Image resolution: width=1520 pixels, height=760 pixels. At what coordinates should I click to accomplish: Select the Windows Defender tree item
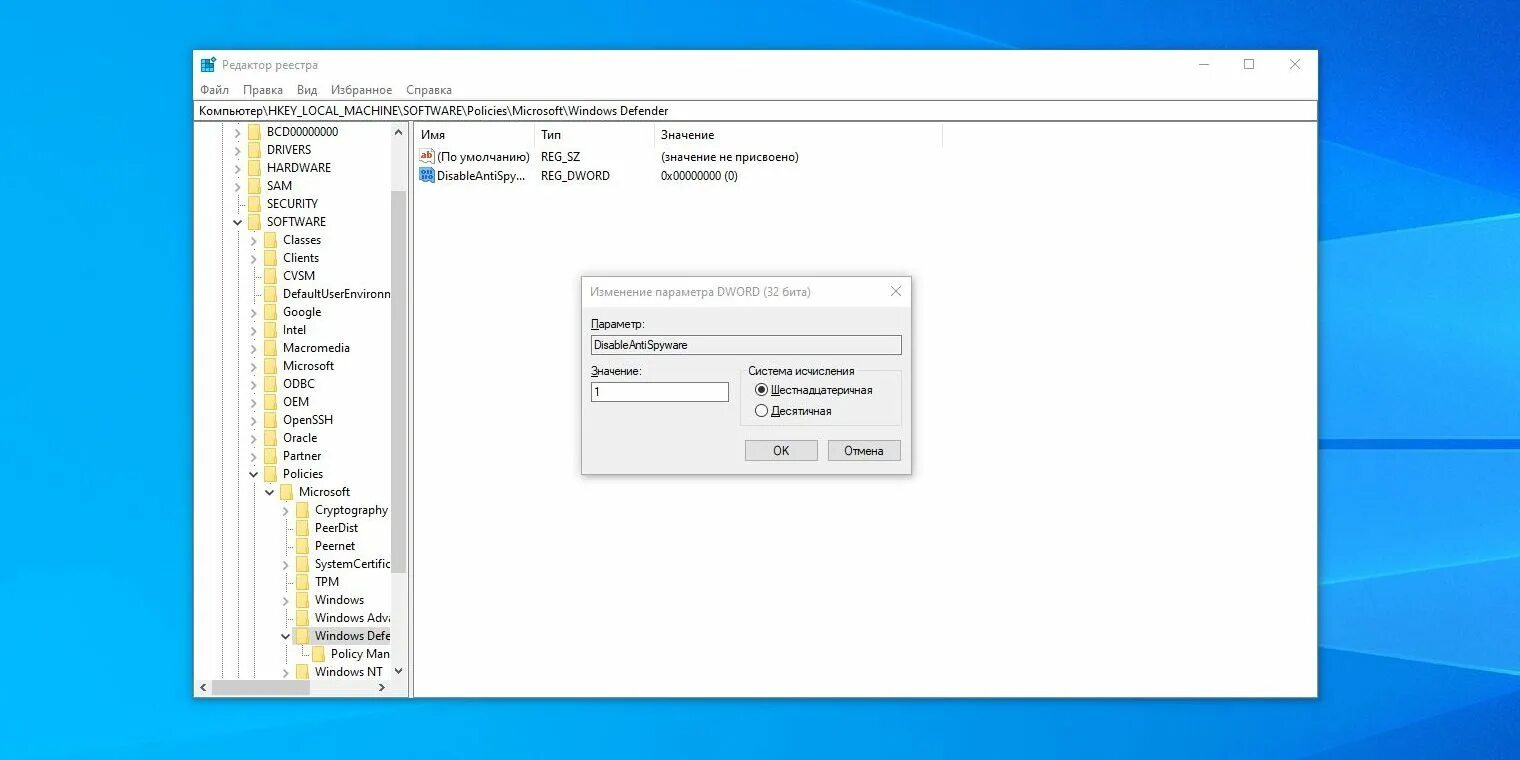click(352, 636)
